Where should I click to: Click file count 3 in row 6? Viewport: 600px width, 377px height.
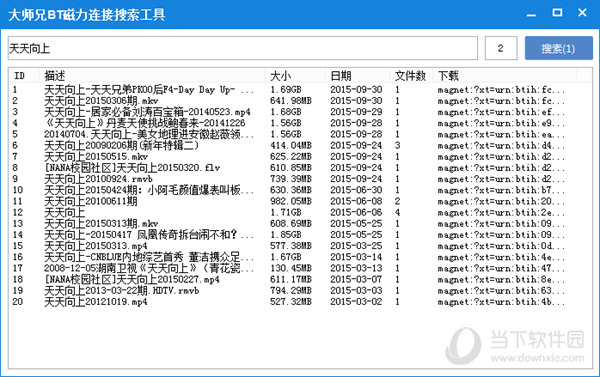[x=398, y=145]
